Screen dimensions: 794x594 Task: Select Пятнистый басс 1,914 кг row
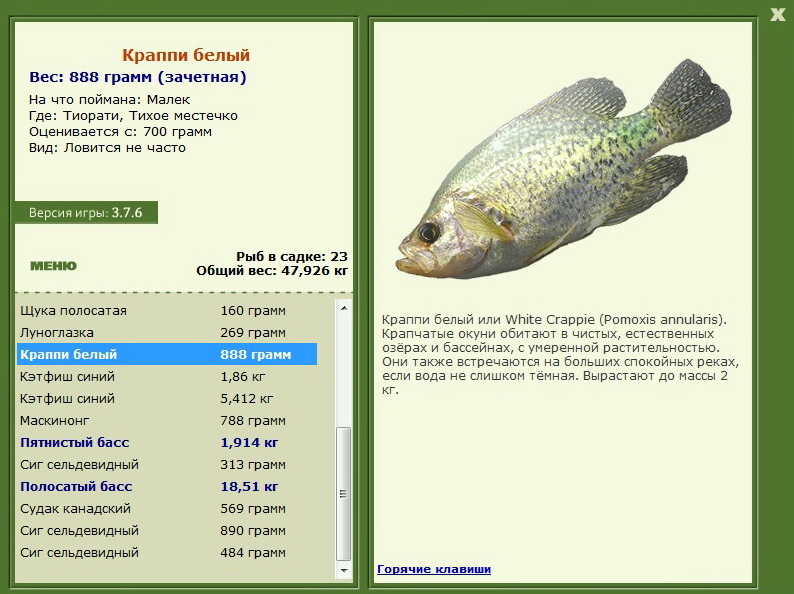[x=167, y=443]
